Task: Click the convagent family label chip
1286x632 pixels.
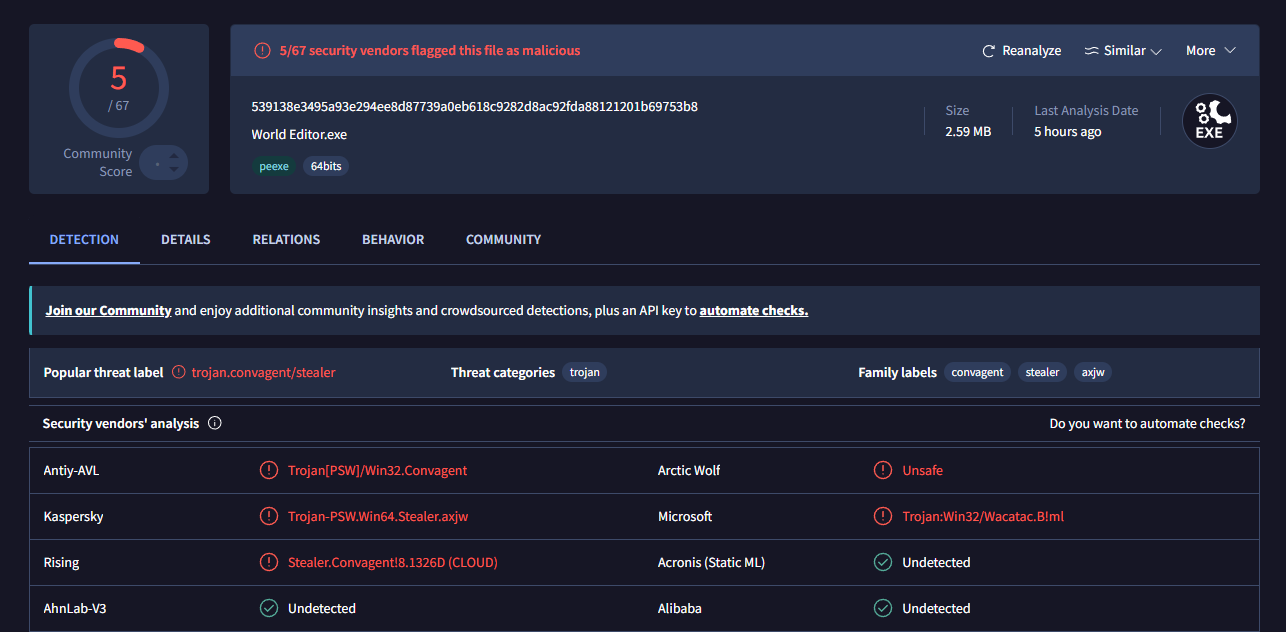Action: (x=977, y=372)
